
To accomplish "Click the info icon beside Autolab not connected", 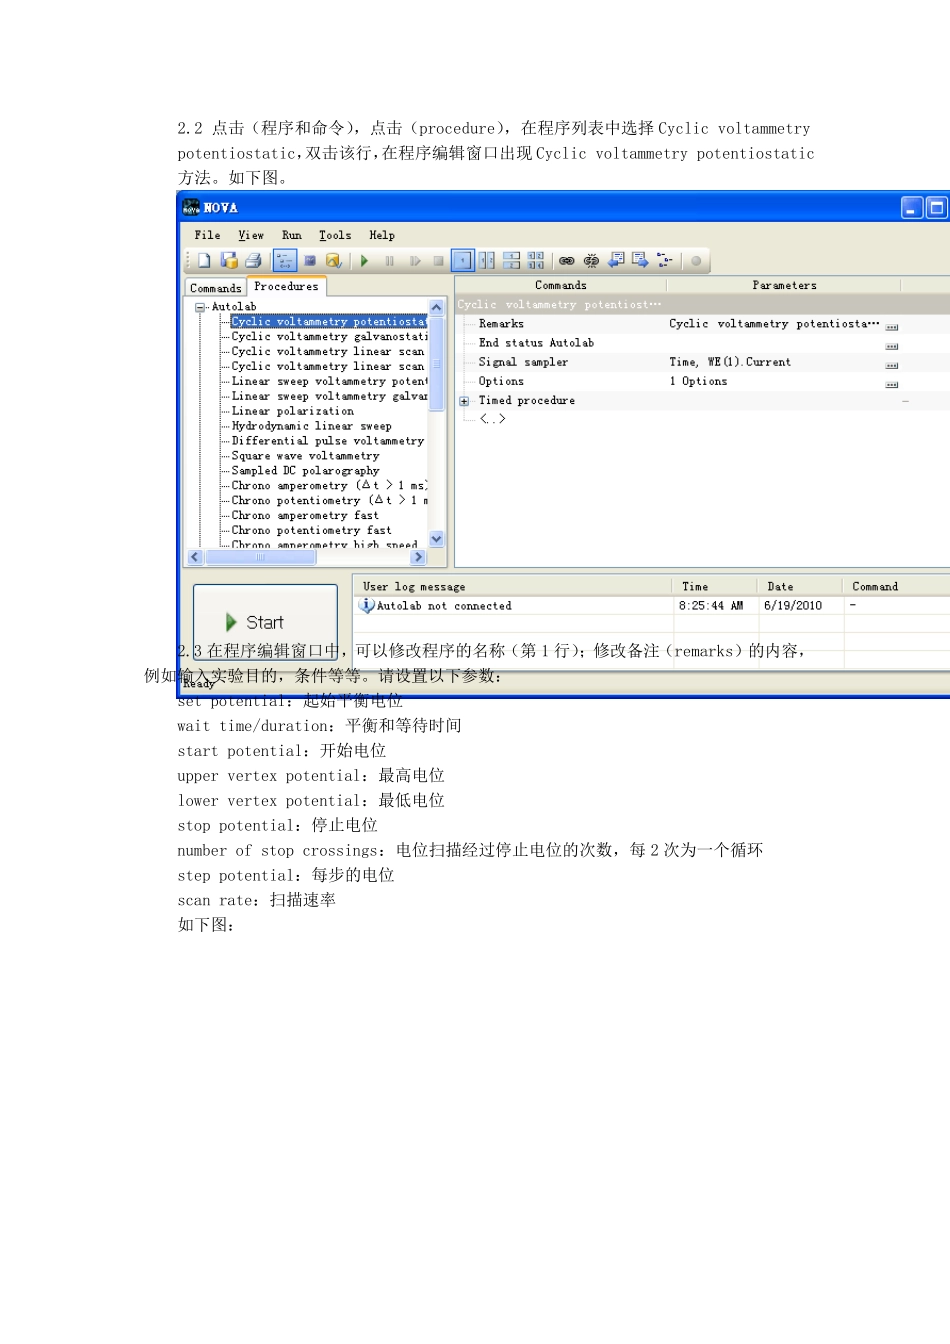I will pos(367,605).
